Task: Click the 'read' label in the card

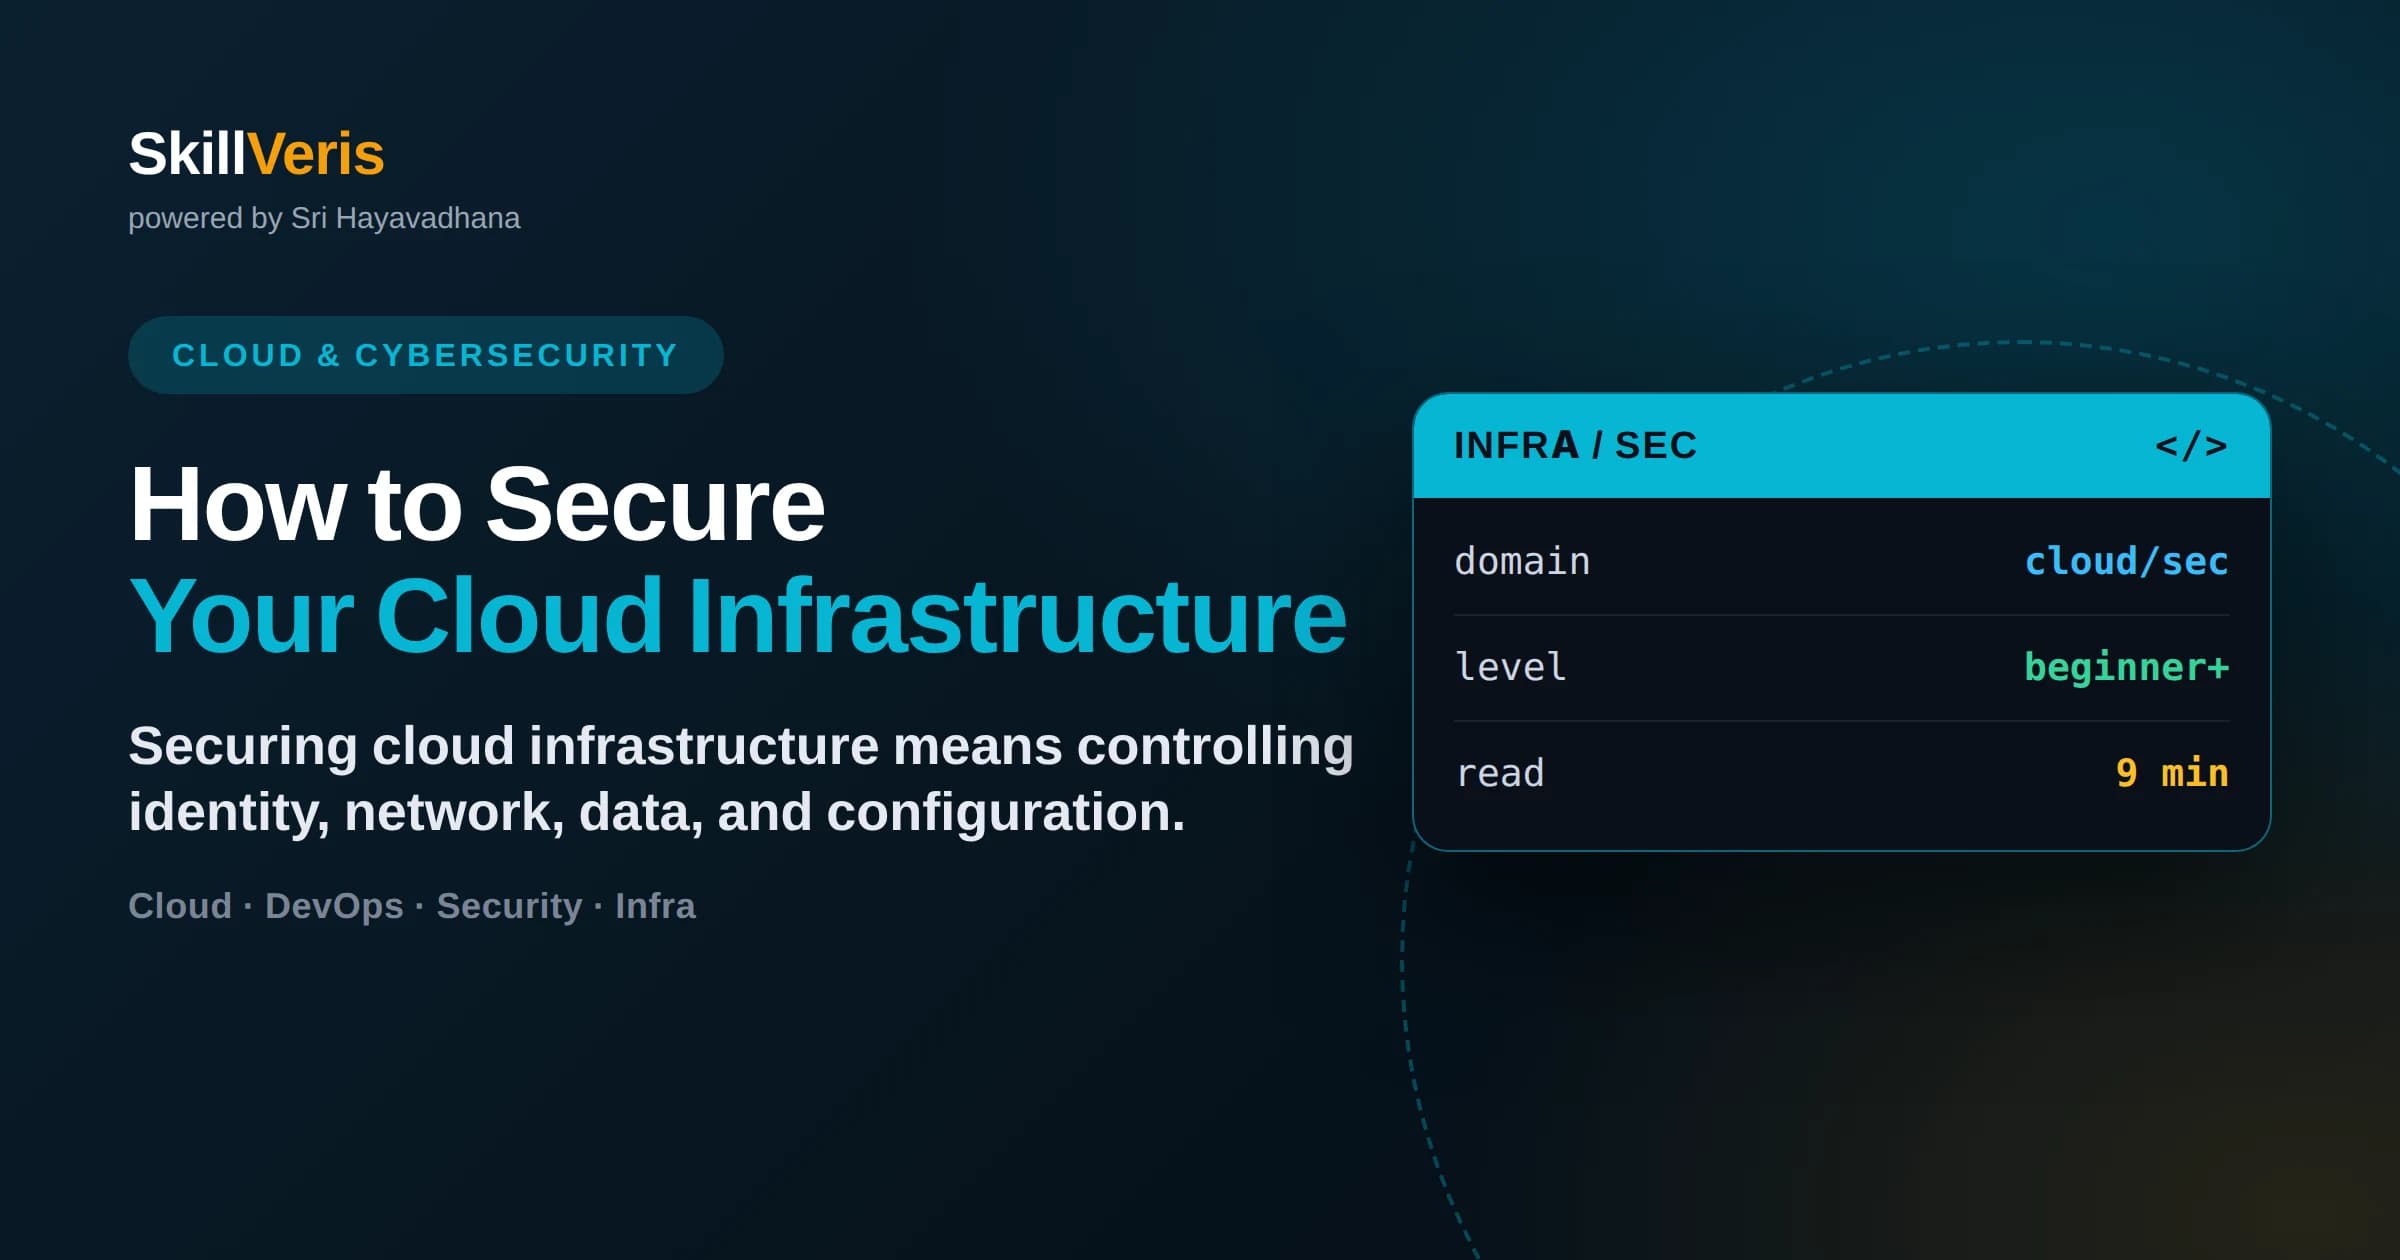Action: (1500, 773)
